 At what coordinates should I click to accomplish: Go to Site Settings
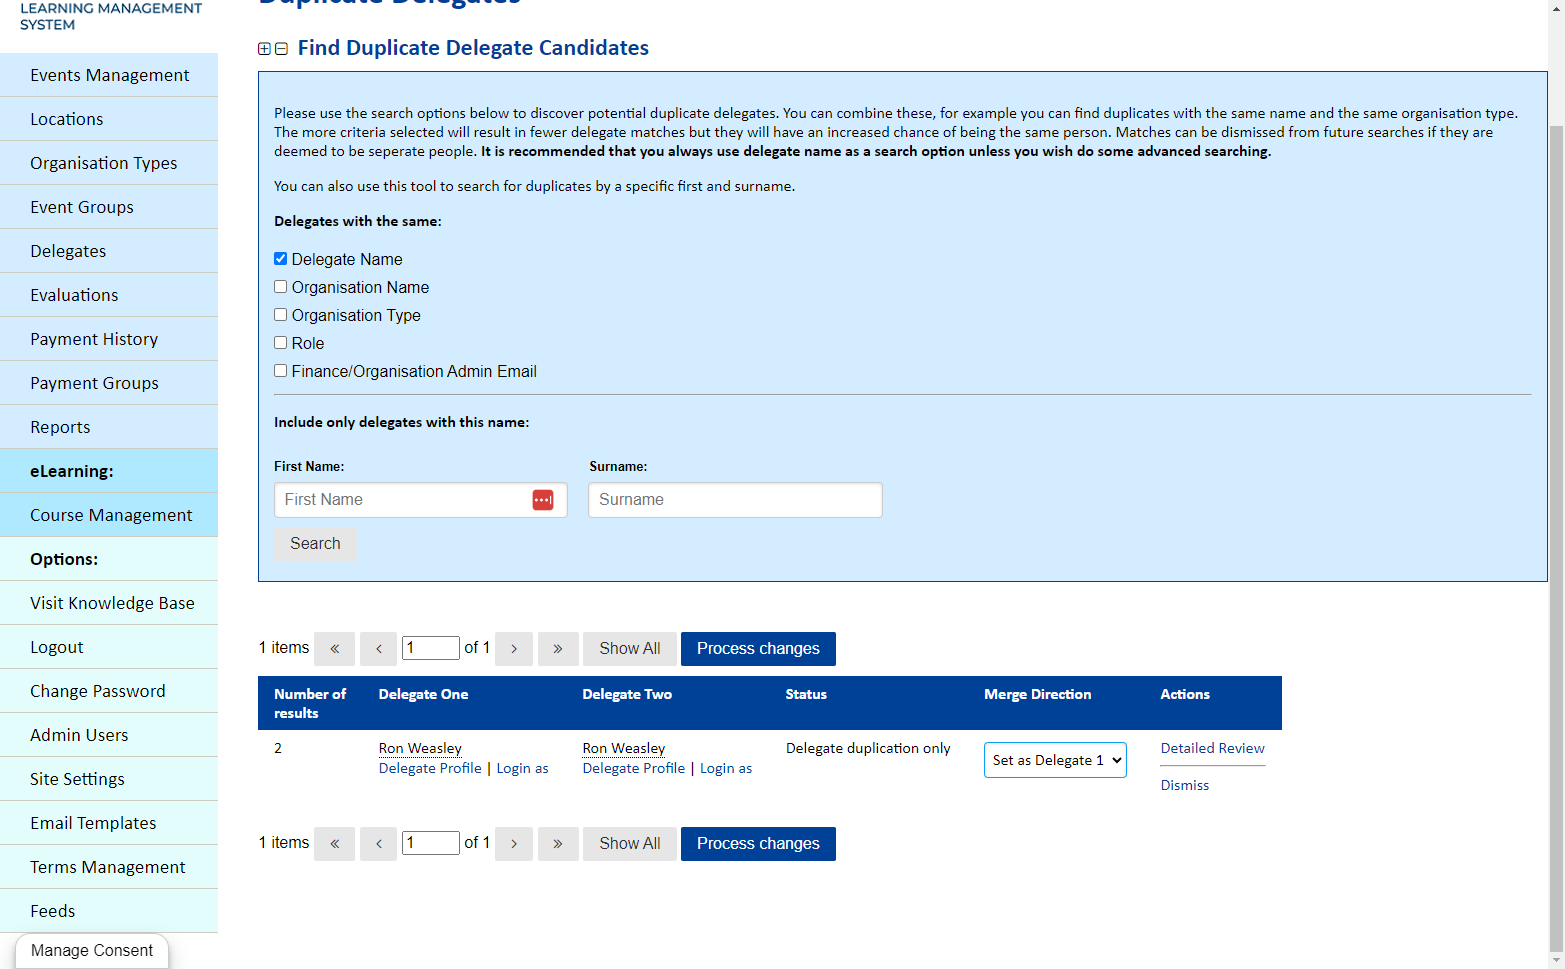coord(109,779)
